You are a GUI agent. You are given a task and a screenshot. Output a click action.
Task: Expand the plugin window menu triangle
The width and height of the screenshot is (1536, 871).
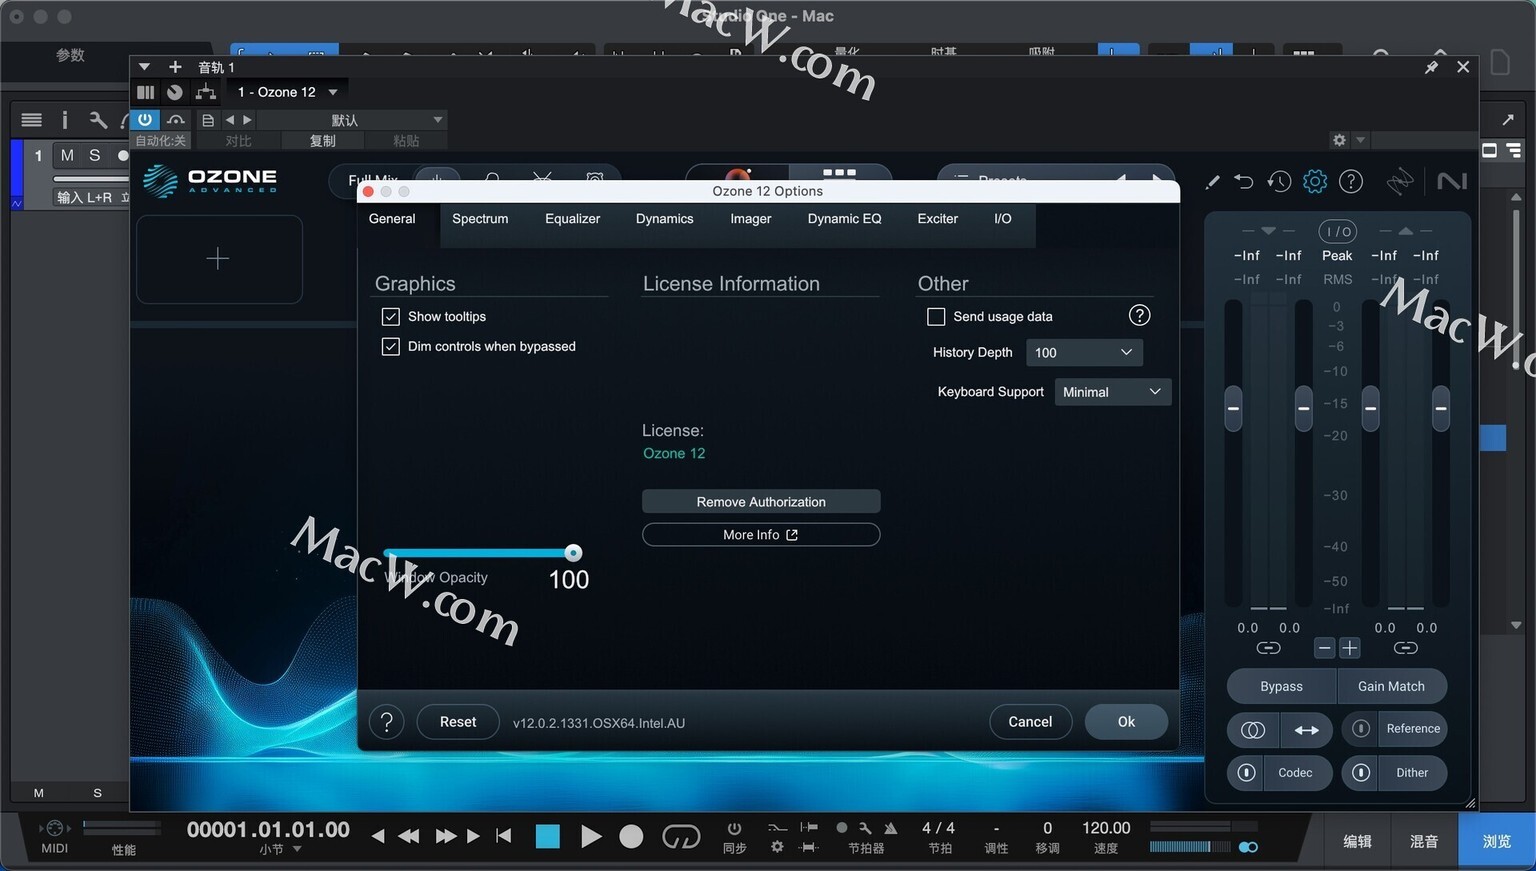145,67
